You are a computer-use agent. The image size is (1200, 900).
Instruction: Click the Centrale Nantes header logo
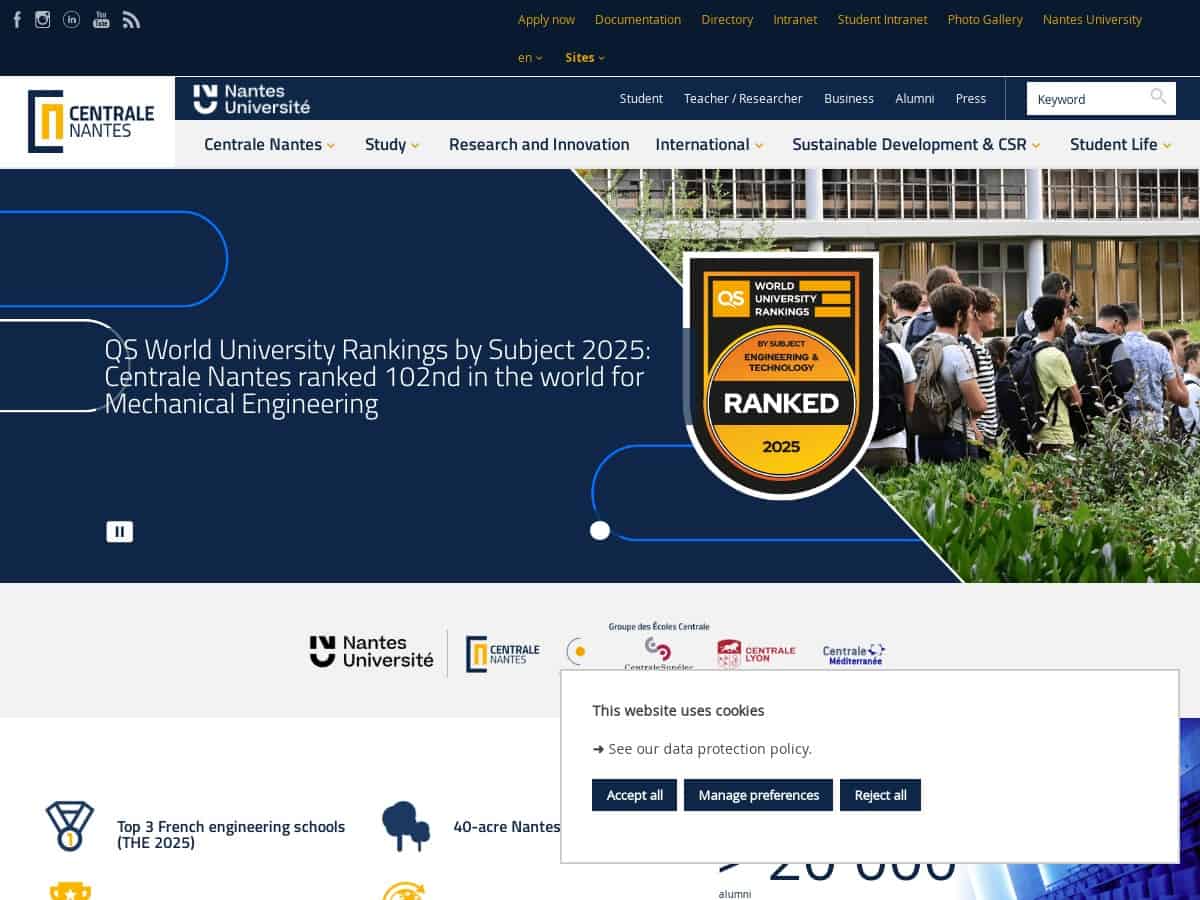click(90, 121)
